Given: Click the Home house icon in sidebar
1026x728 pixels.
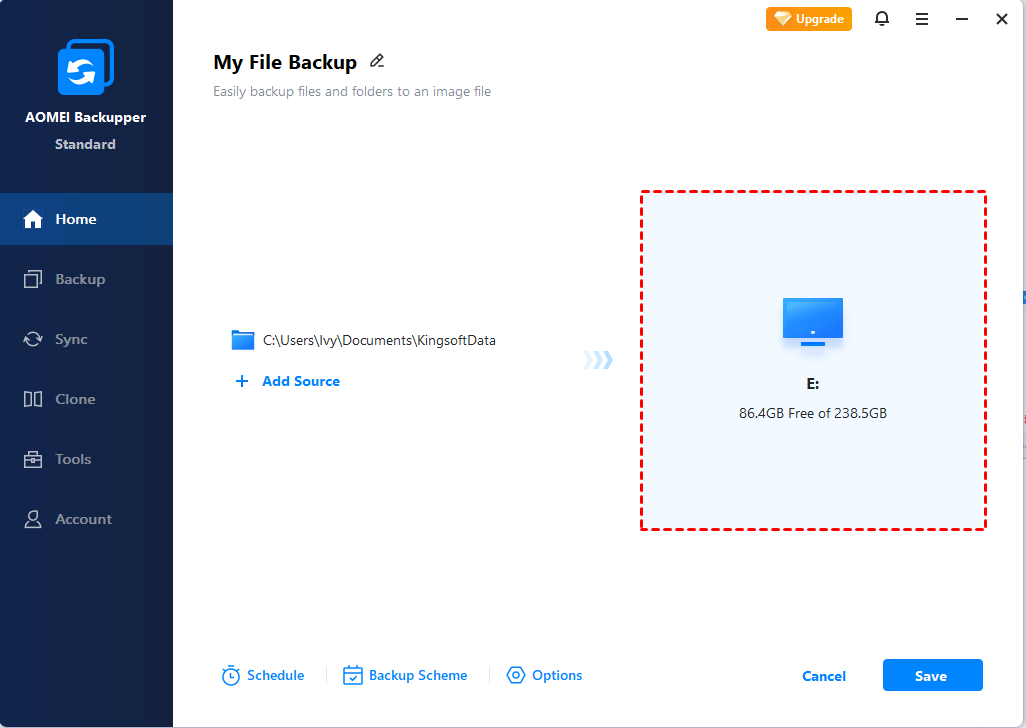Looking at the screenshot, I should coord(33,219).
